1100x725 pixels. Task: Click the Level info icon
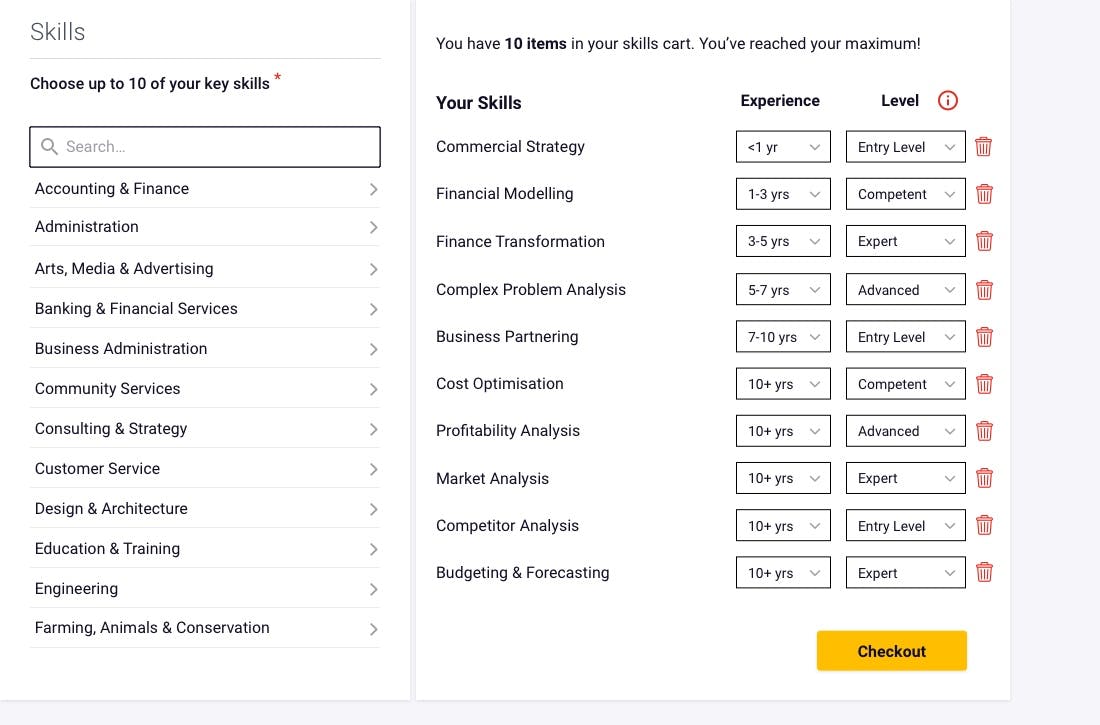948,101
